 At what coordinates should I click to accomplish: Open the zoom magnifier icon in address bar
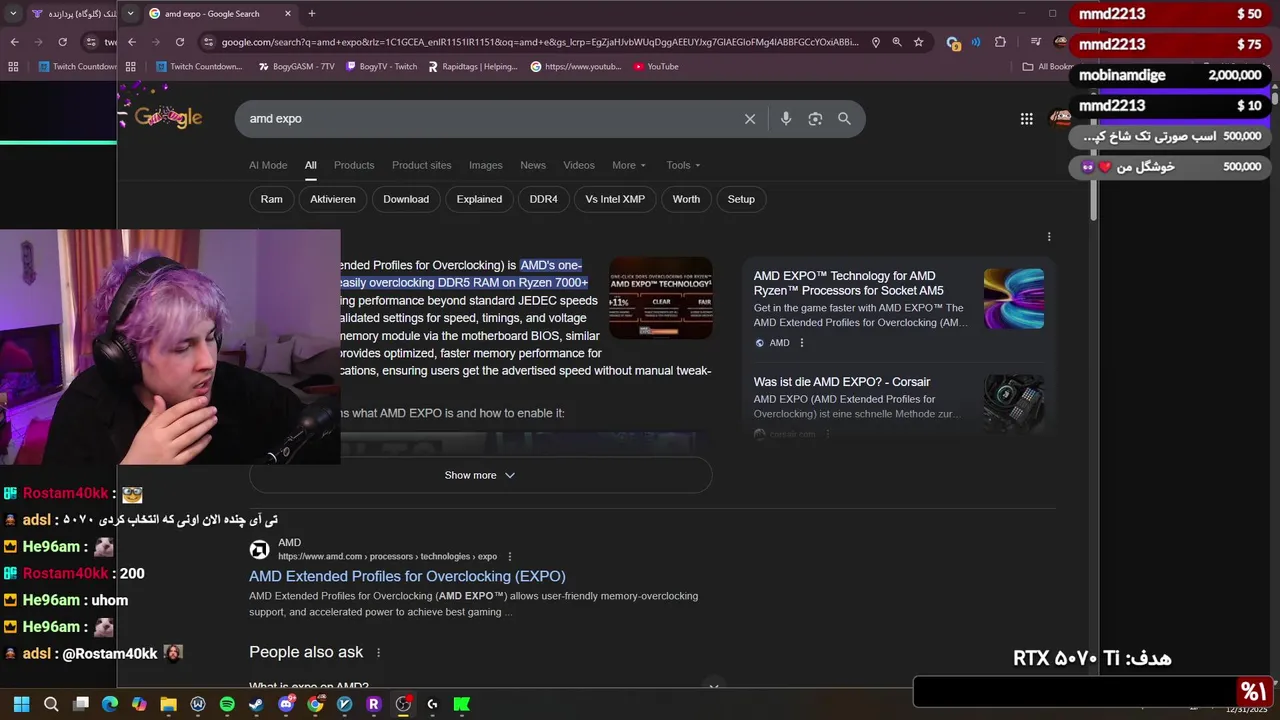pyautogui.click(x=897, y=42)
